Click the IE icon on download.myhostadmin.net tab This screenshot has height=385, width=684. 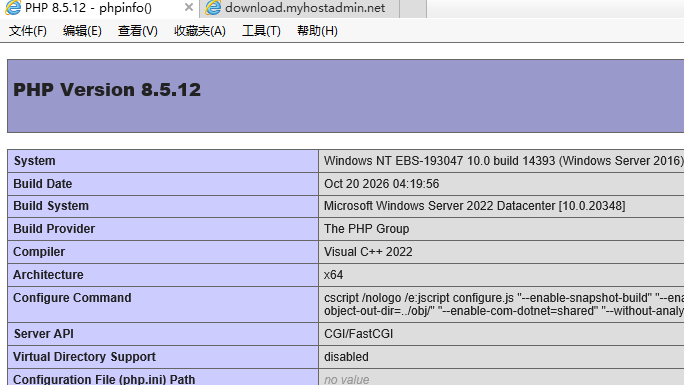tap(213, 7)
